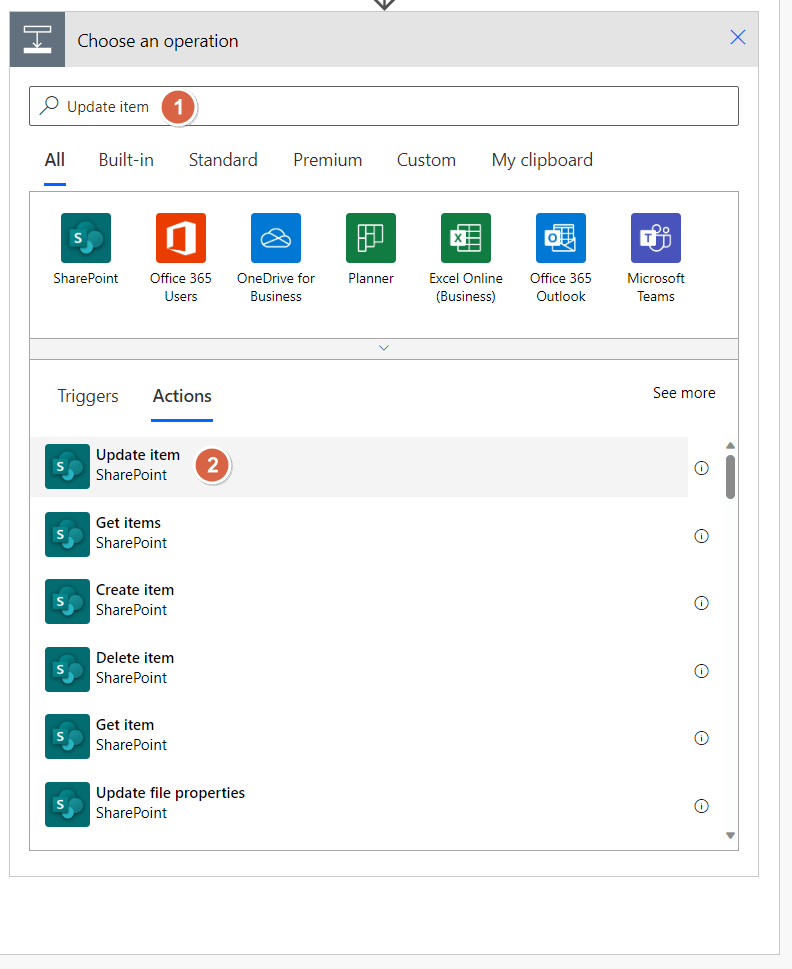Click SharePoint icon beside Delete item

coord(67,669)
